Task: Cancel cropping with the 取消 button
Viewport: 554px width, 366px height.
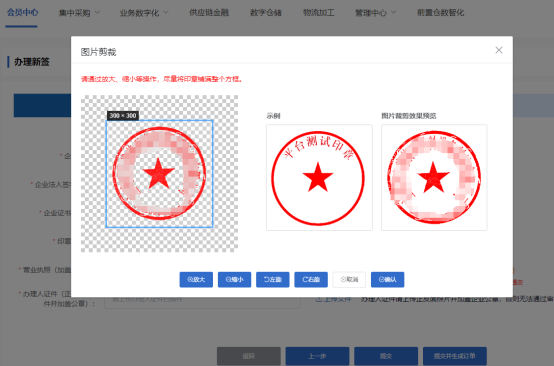Action: click(x=349, y=279)
